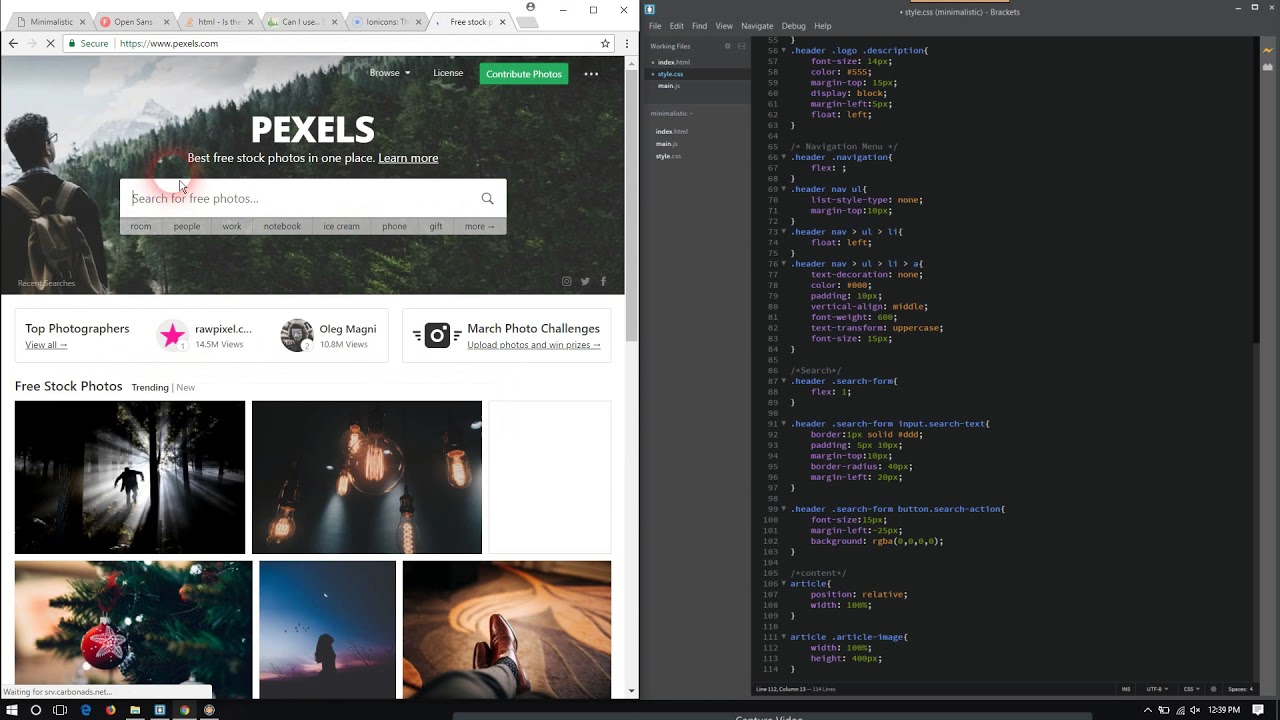Click rawpixel photographer avatar
This screenshot has height=720, width=1280.
(x=173, y=335)
